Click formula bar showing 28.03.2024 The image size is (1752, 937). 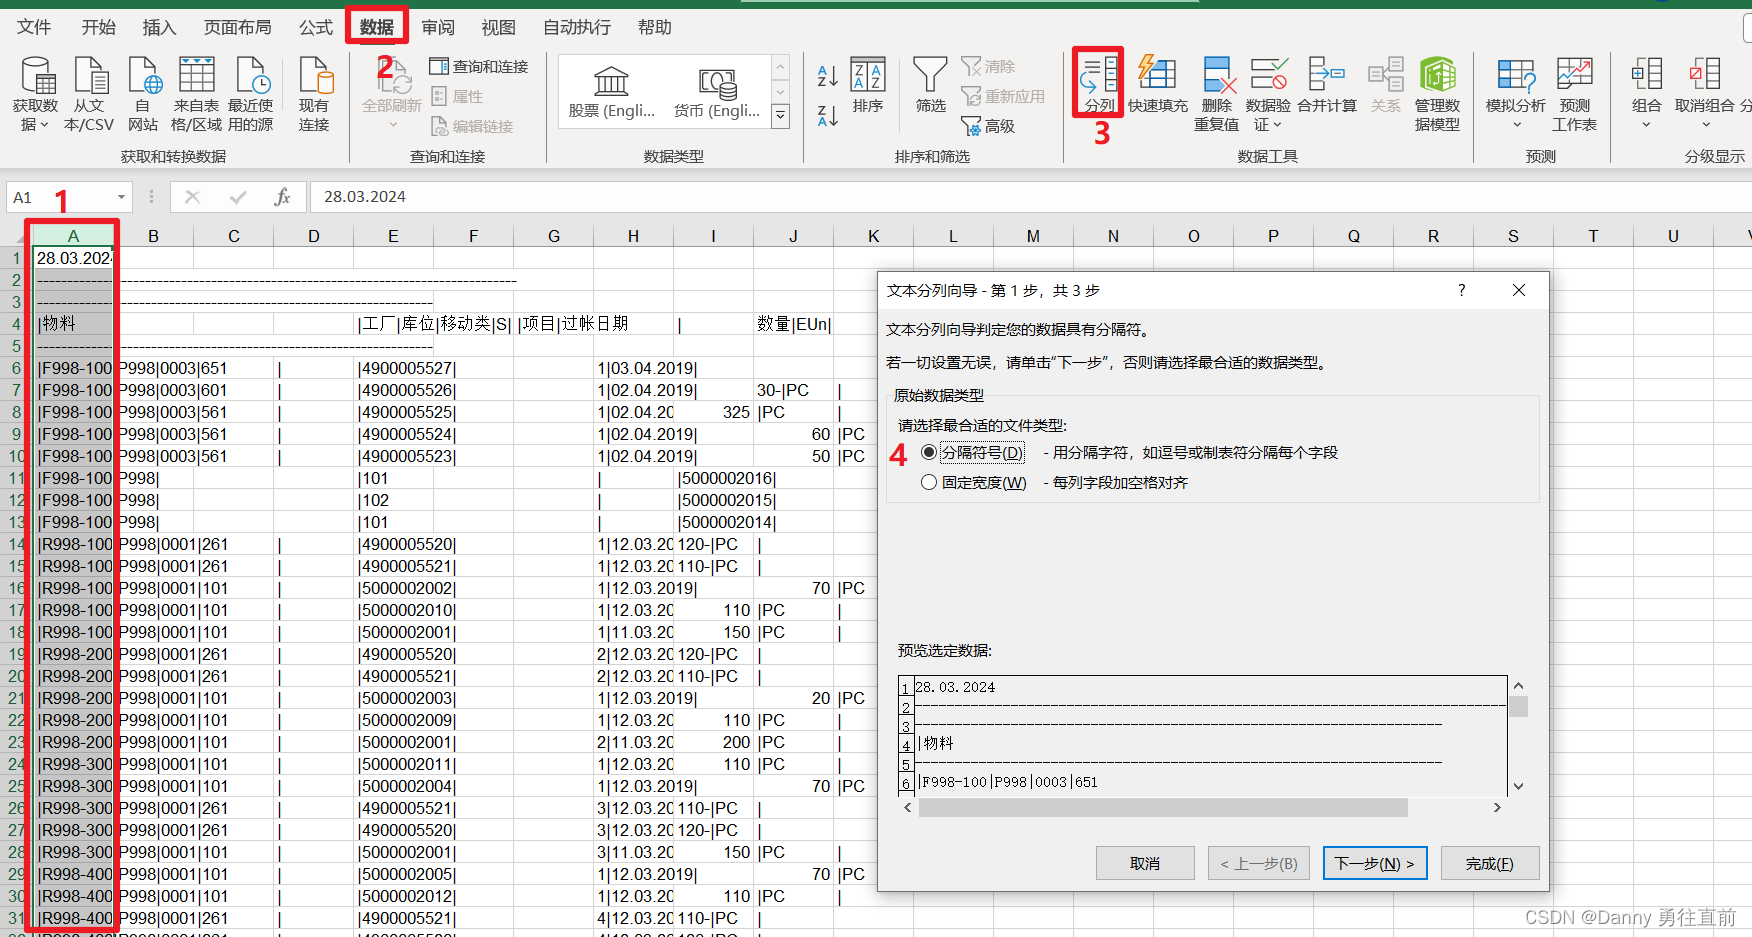click(x=1030, y=197)
